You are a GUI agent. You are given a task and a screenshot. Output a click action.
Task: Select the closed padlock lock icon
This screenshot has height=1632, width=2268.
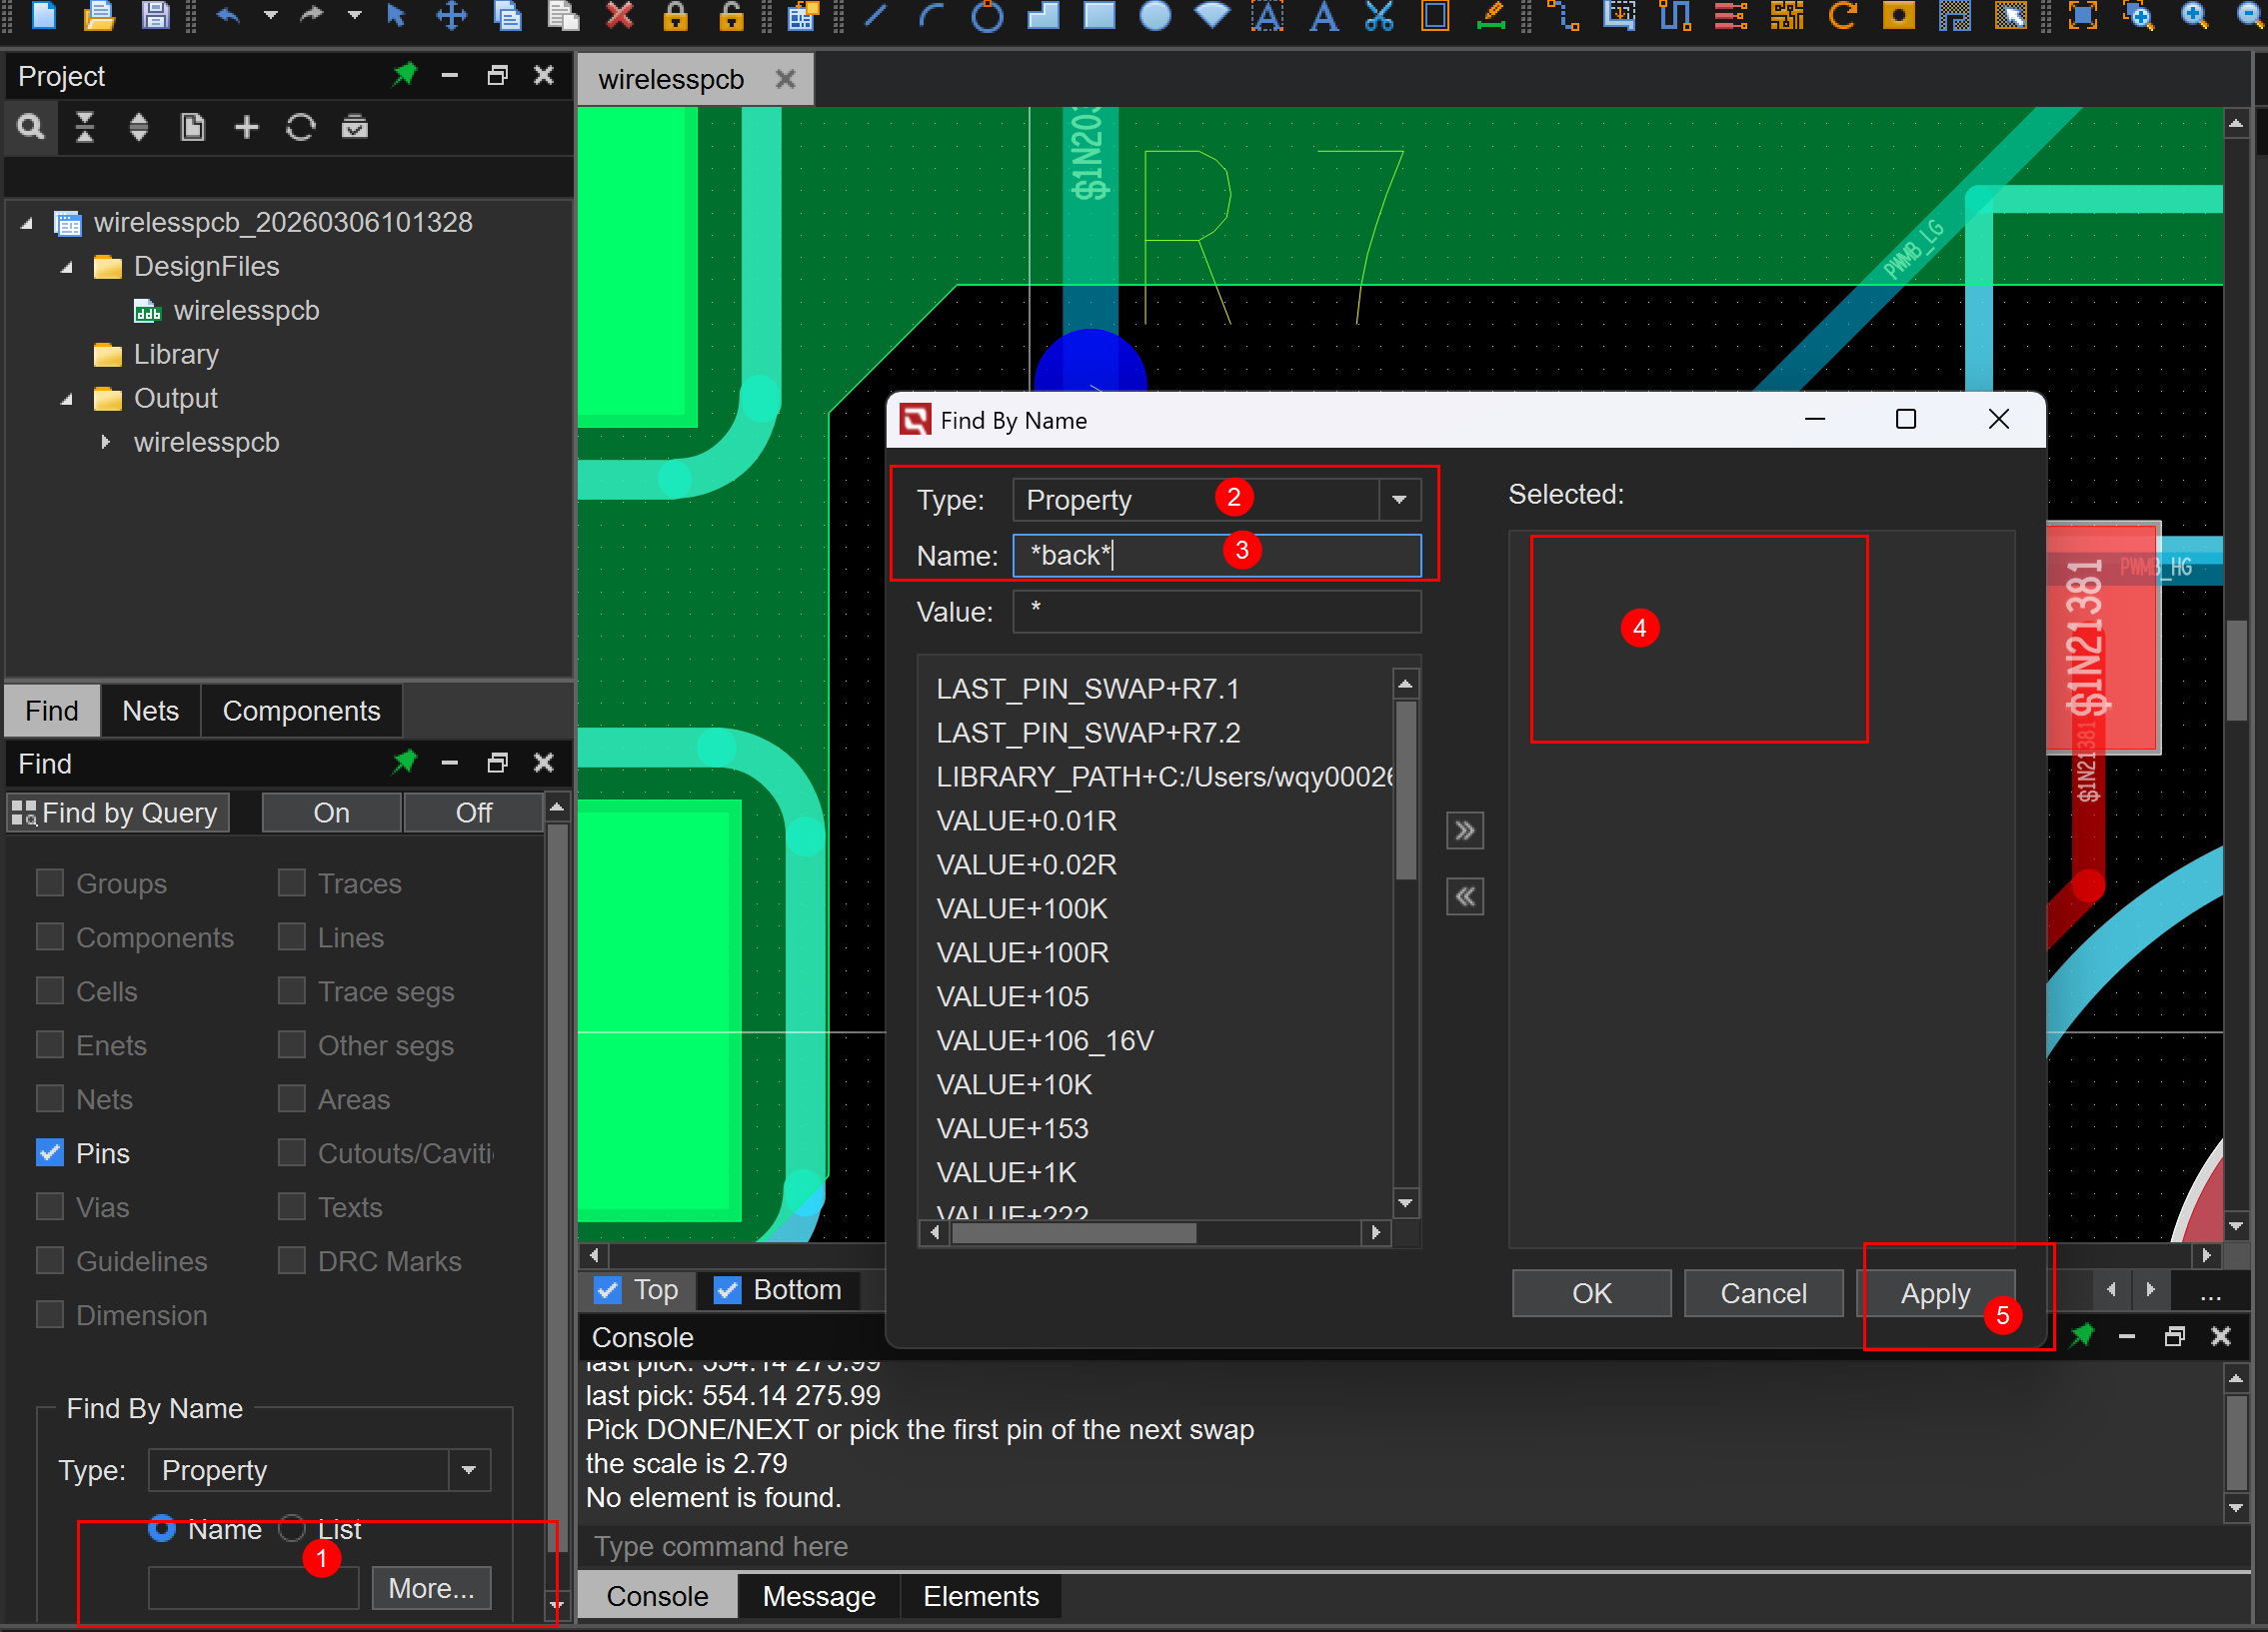(676, 15)
